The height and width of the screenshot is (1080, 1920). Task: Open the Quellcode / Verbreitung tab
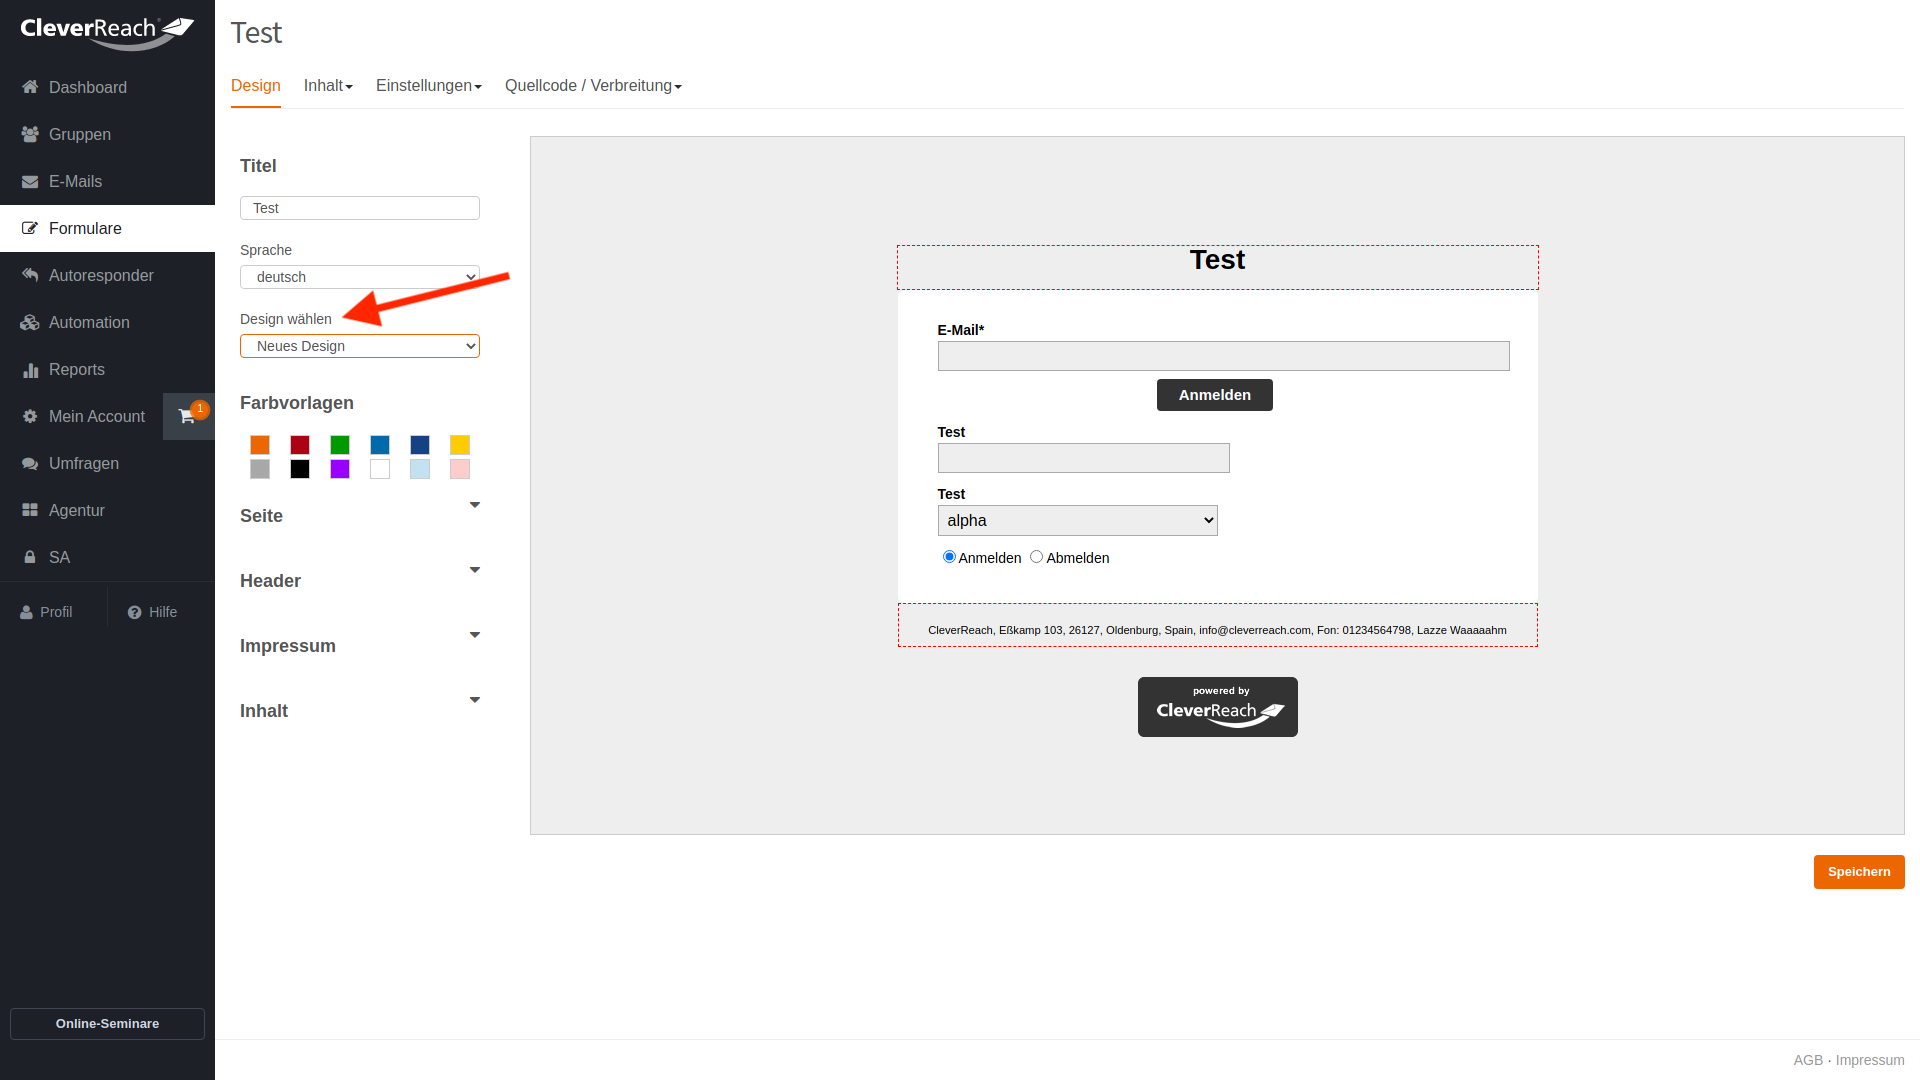(x=593, y=86)
